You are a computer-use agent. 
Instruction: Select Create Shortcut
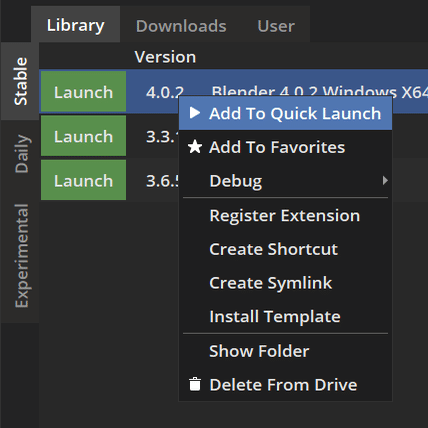click(x=285, y=249)
